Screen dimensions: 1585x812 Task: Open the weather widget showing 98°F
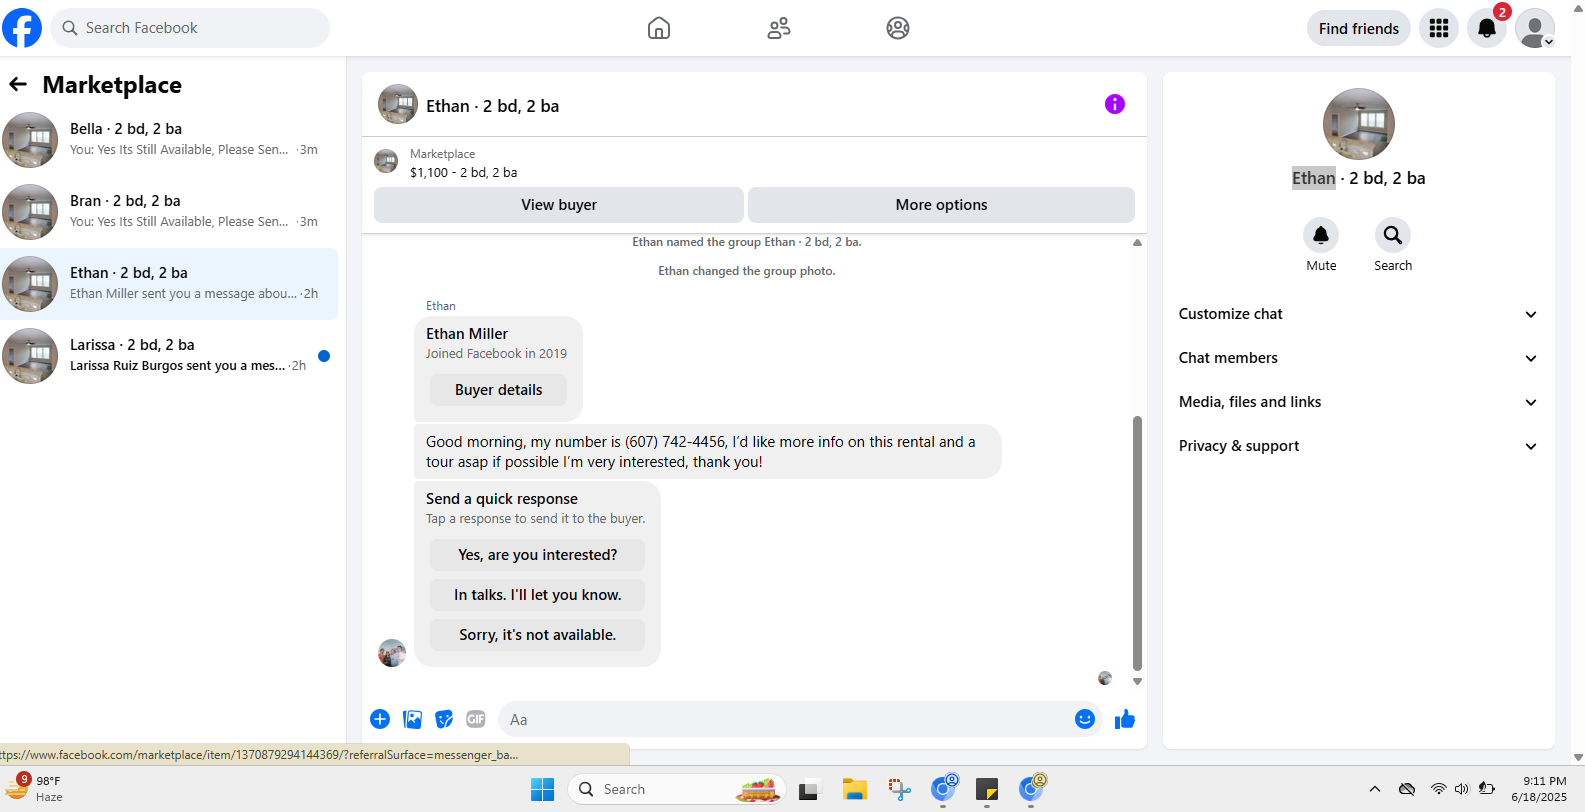(x=34, y=789)
